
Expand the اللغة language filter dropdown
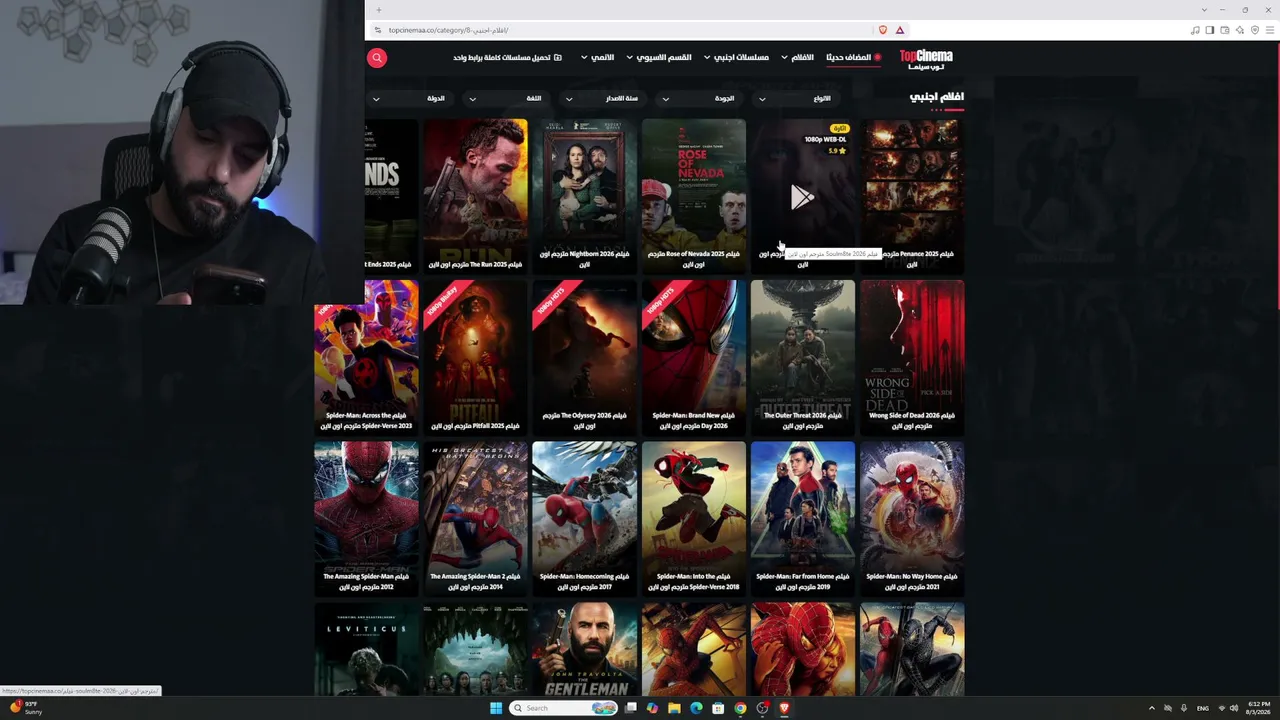505,99
